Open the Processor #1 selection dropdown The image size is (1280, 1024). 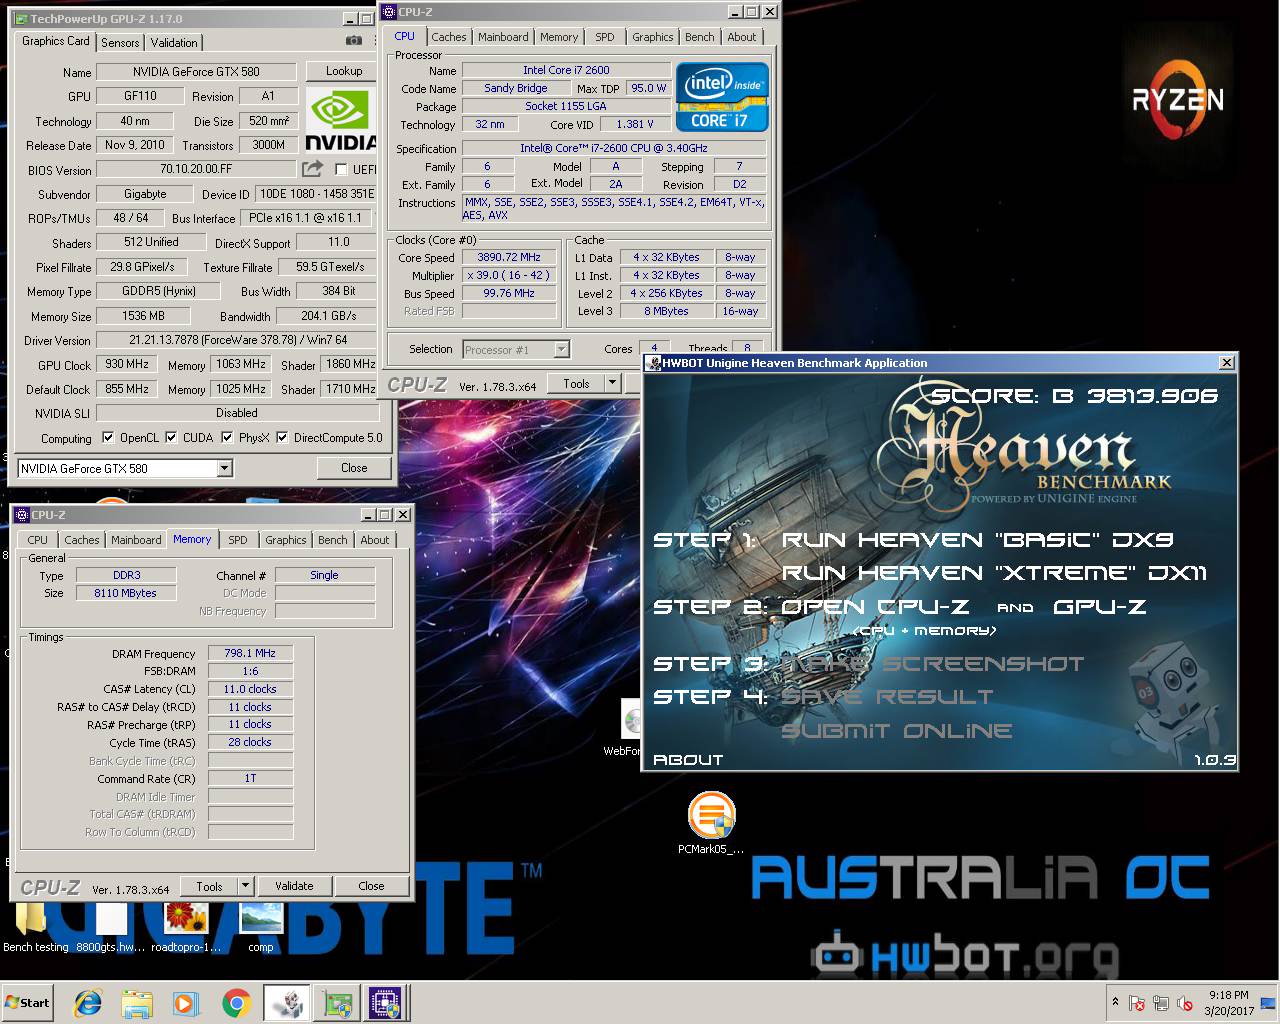[516, 349]
